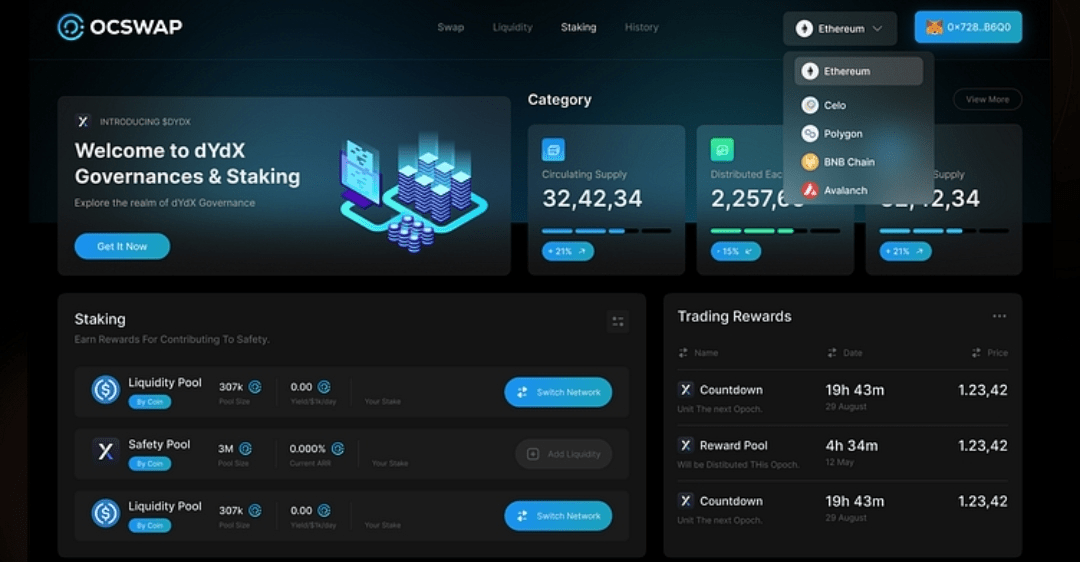Click the MetaMask fox icon

click(934, 28)
